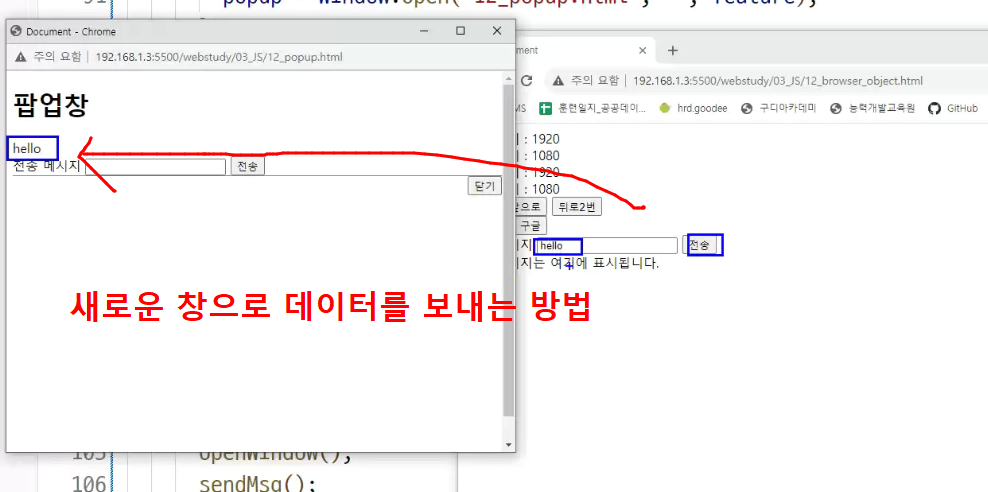988x492 pixels.
Task: Click the popup scrollbar down arrow
Action: point(509,445)
